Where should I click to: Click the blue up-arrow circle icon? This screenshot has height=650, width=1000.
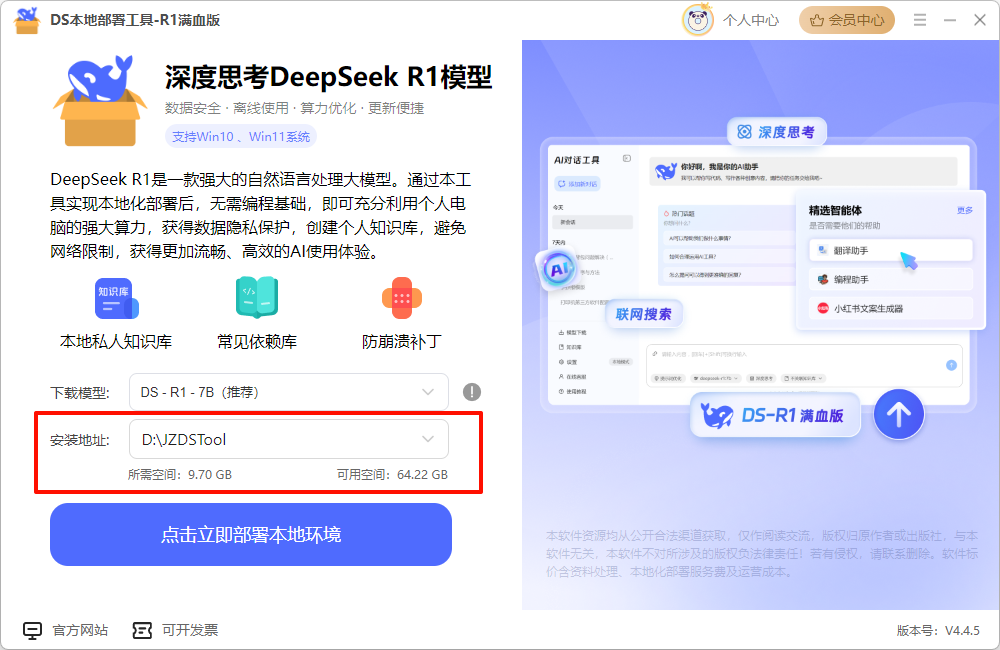(899, 415)
